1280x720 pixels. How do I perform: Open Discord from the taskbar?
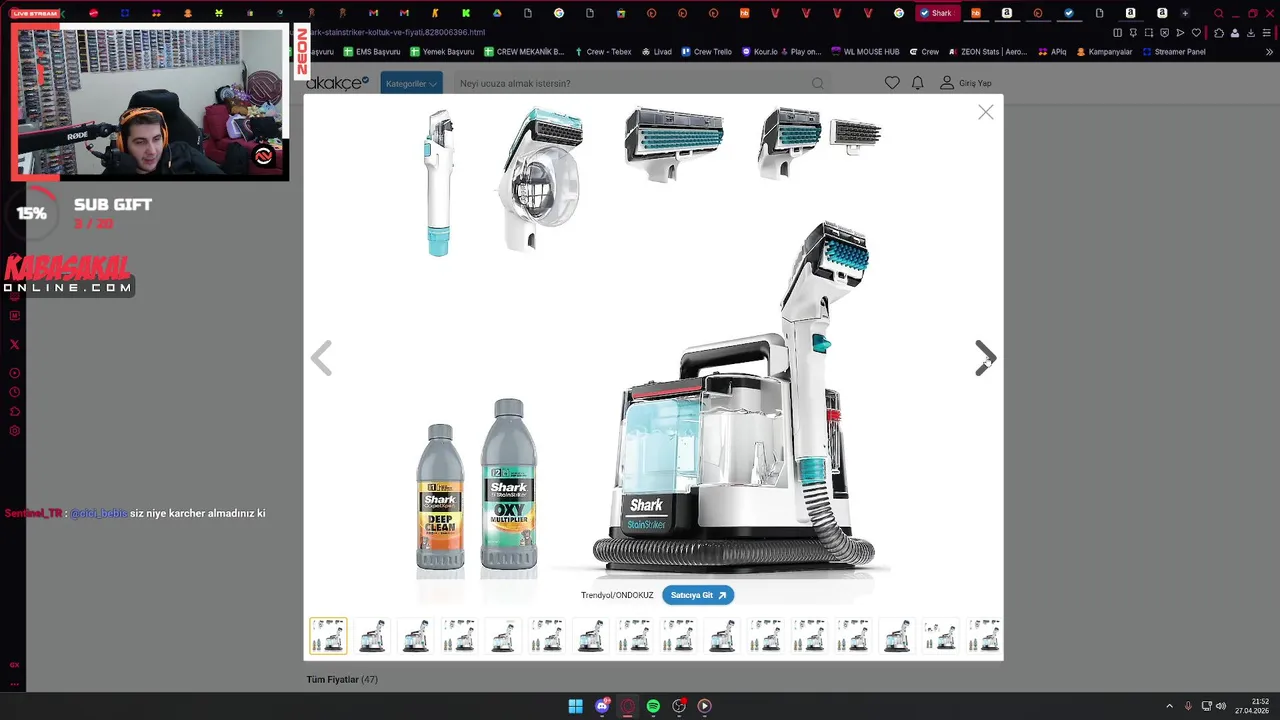click(602, 706)
